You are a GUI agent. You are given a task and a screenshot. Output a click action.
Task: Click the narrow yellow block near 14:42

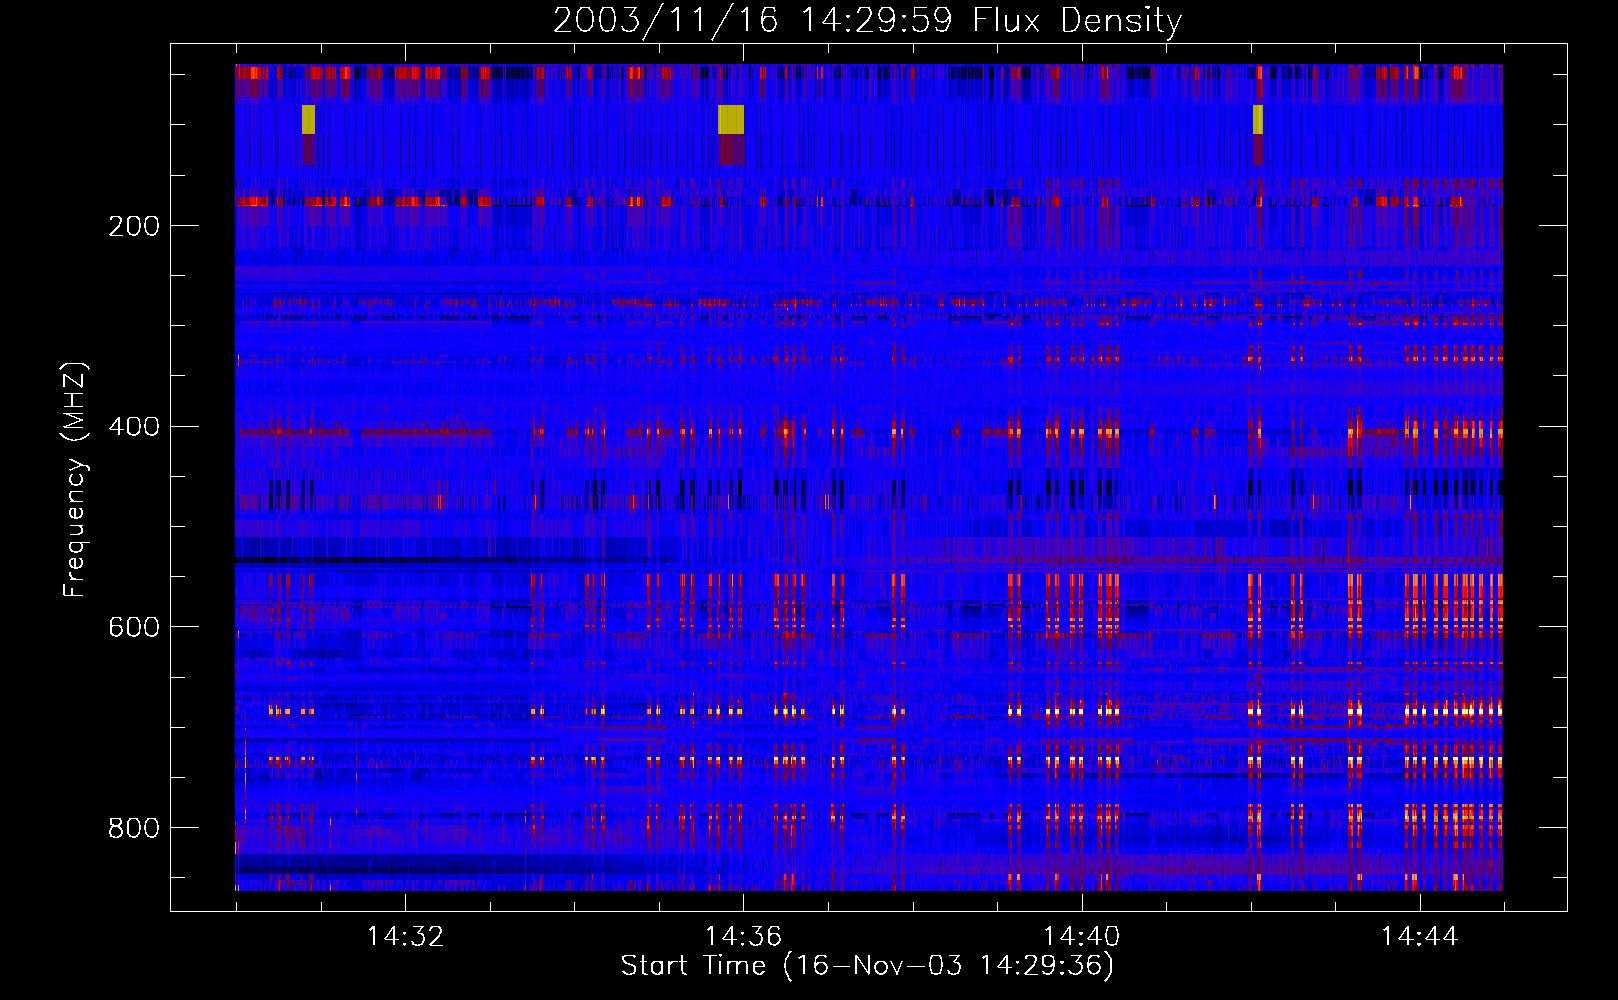1258,119
